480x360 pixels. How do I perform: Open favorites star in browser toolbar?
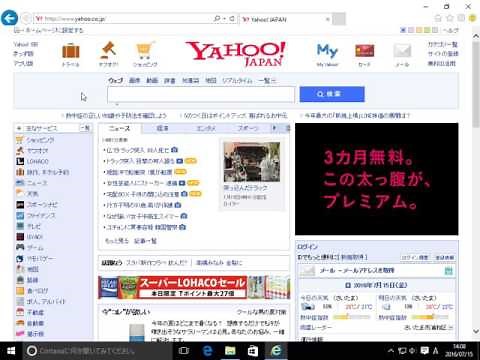pos(450,18)
